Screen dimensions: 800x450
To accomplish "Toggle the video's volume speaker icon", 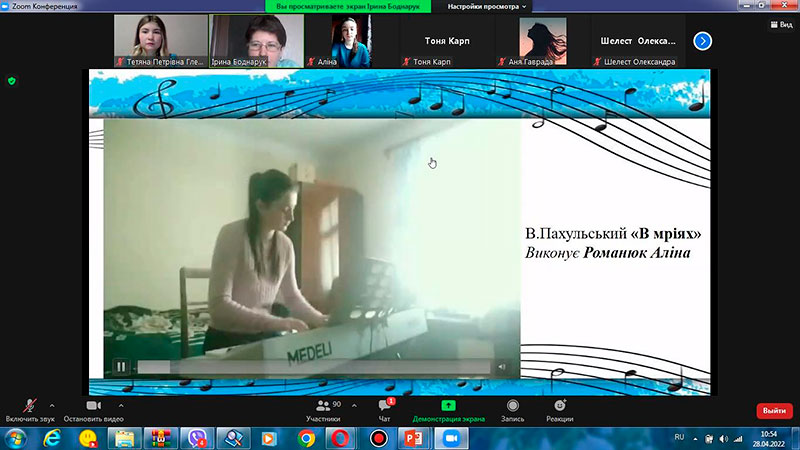I will point(502,366).
